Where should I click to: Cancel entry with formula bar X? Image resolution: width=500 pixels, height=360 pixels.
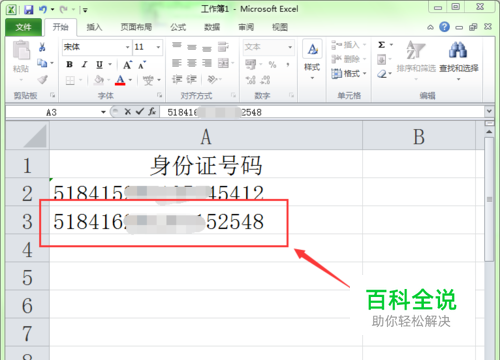coord(128,112)
